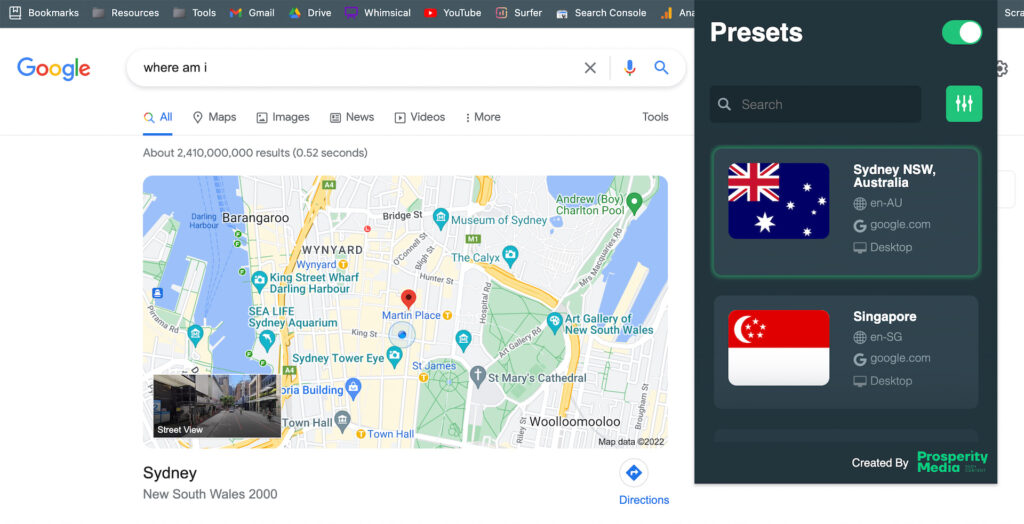Click the Presets search field
This screenshot has width=1024, height=524.
815,104
